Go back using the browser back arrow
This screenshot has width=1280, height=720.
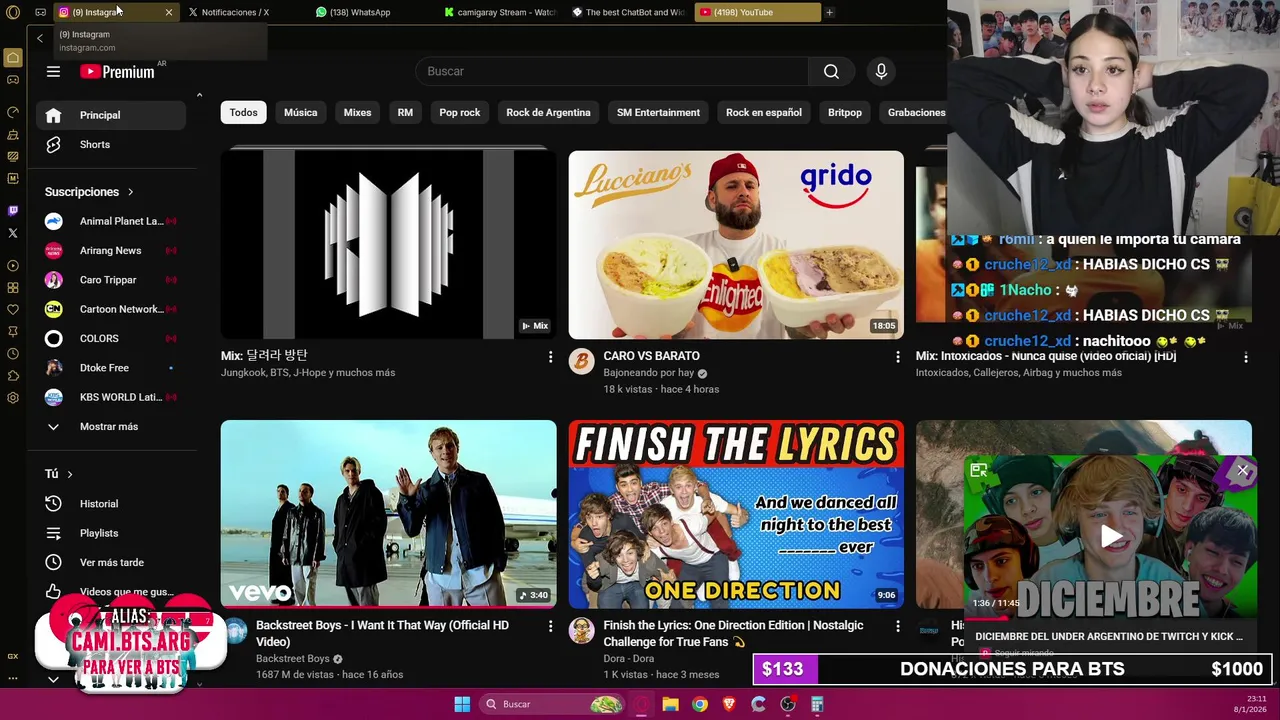tap(40, 38)
